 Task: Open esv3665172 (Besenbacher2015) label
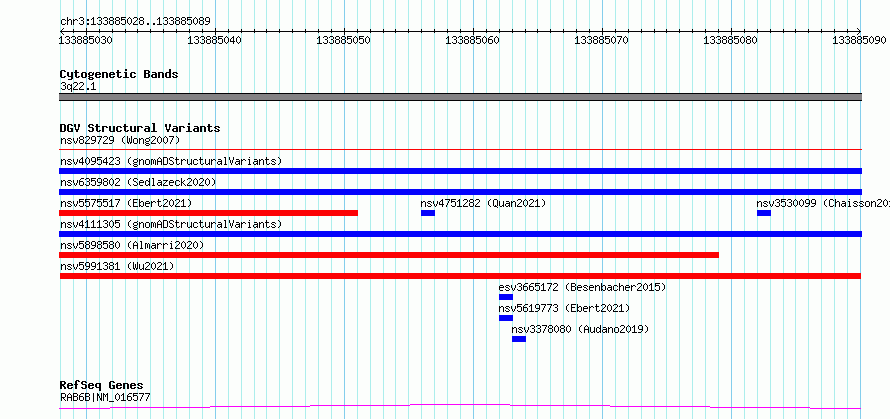coord(582,287)
